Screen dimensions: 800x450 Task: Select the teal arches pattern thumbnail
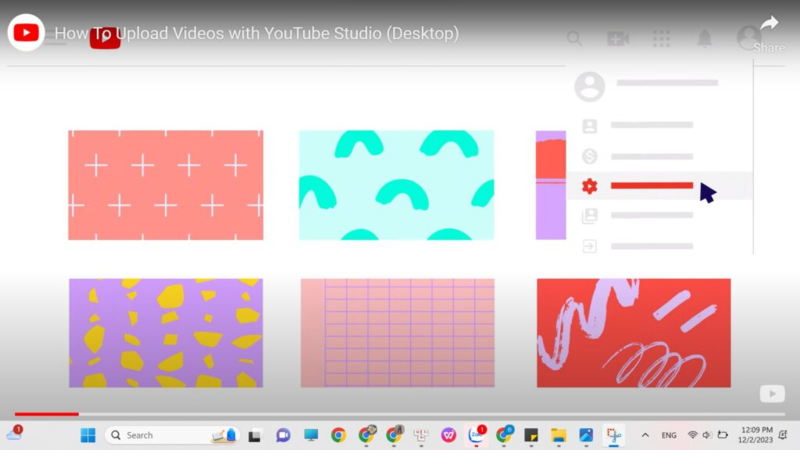(396, 185)
